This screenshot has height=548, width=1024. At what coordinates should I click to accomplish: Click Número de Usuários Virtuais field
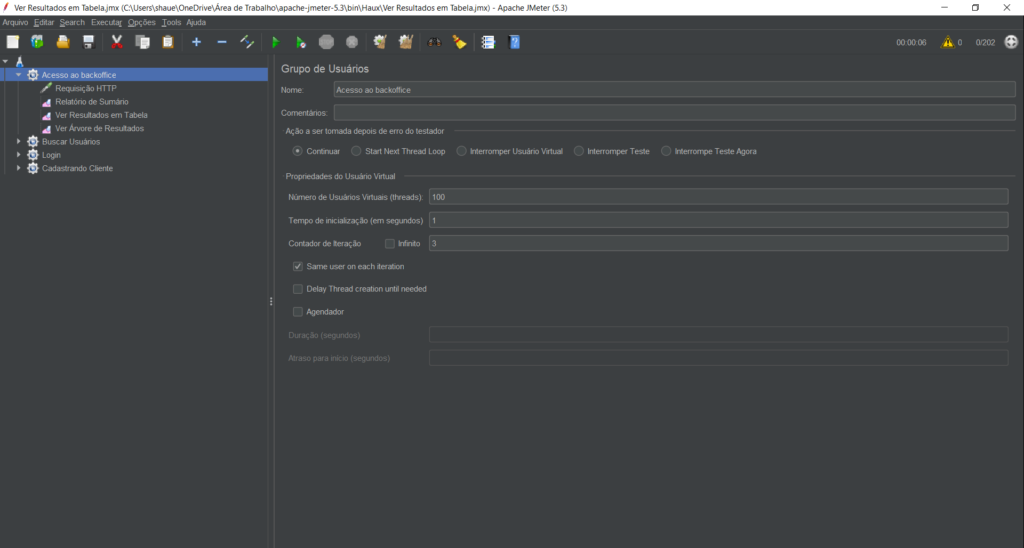tap(718, 197)
